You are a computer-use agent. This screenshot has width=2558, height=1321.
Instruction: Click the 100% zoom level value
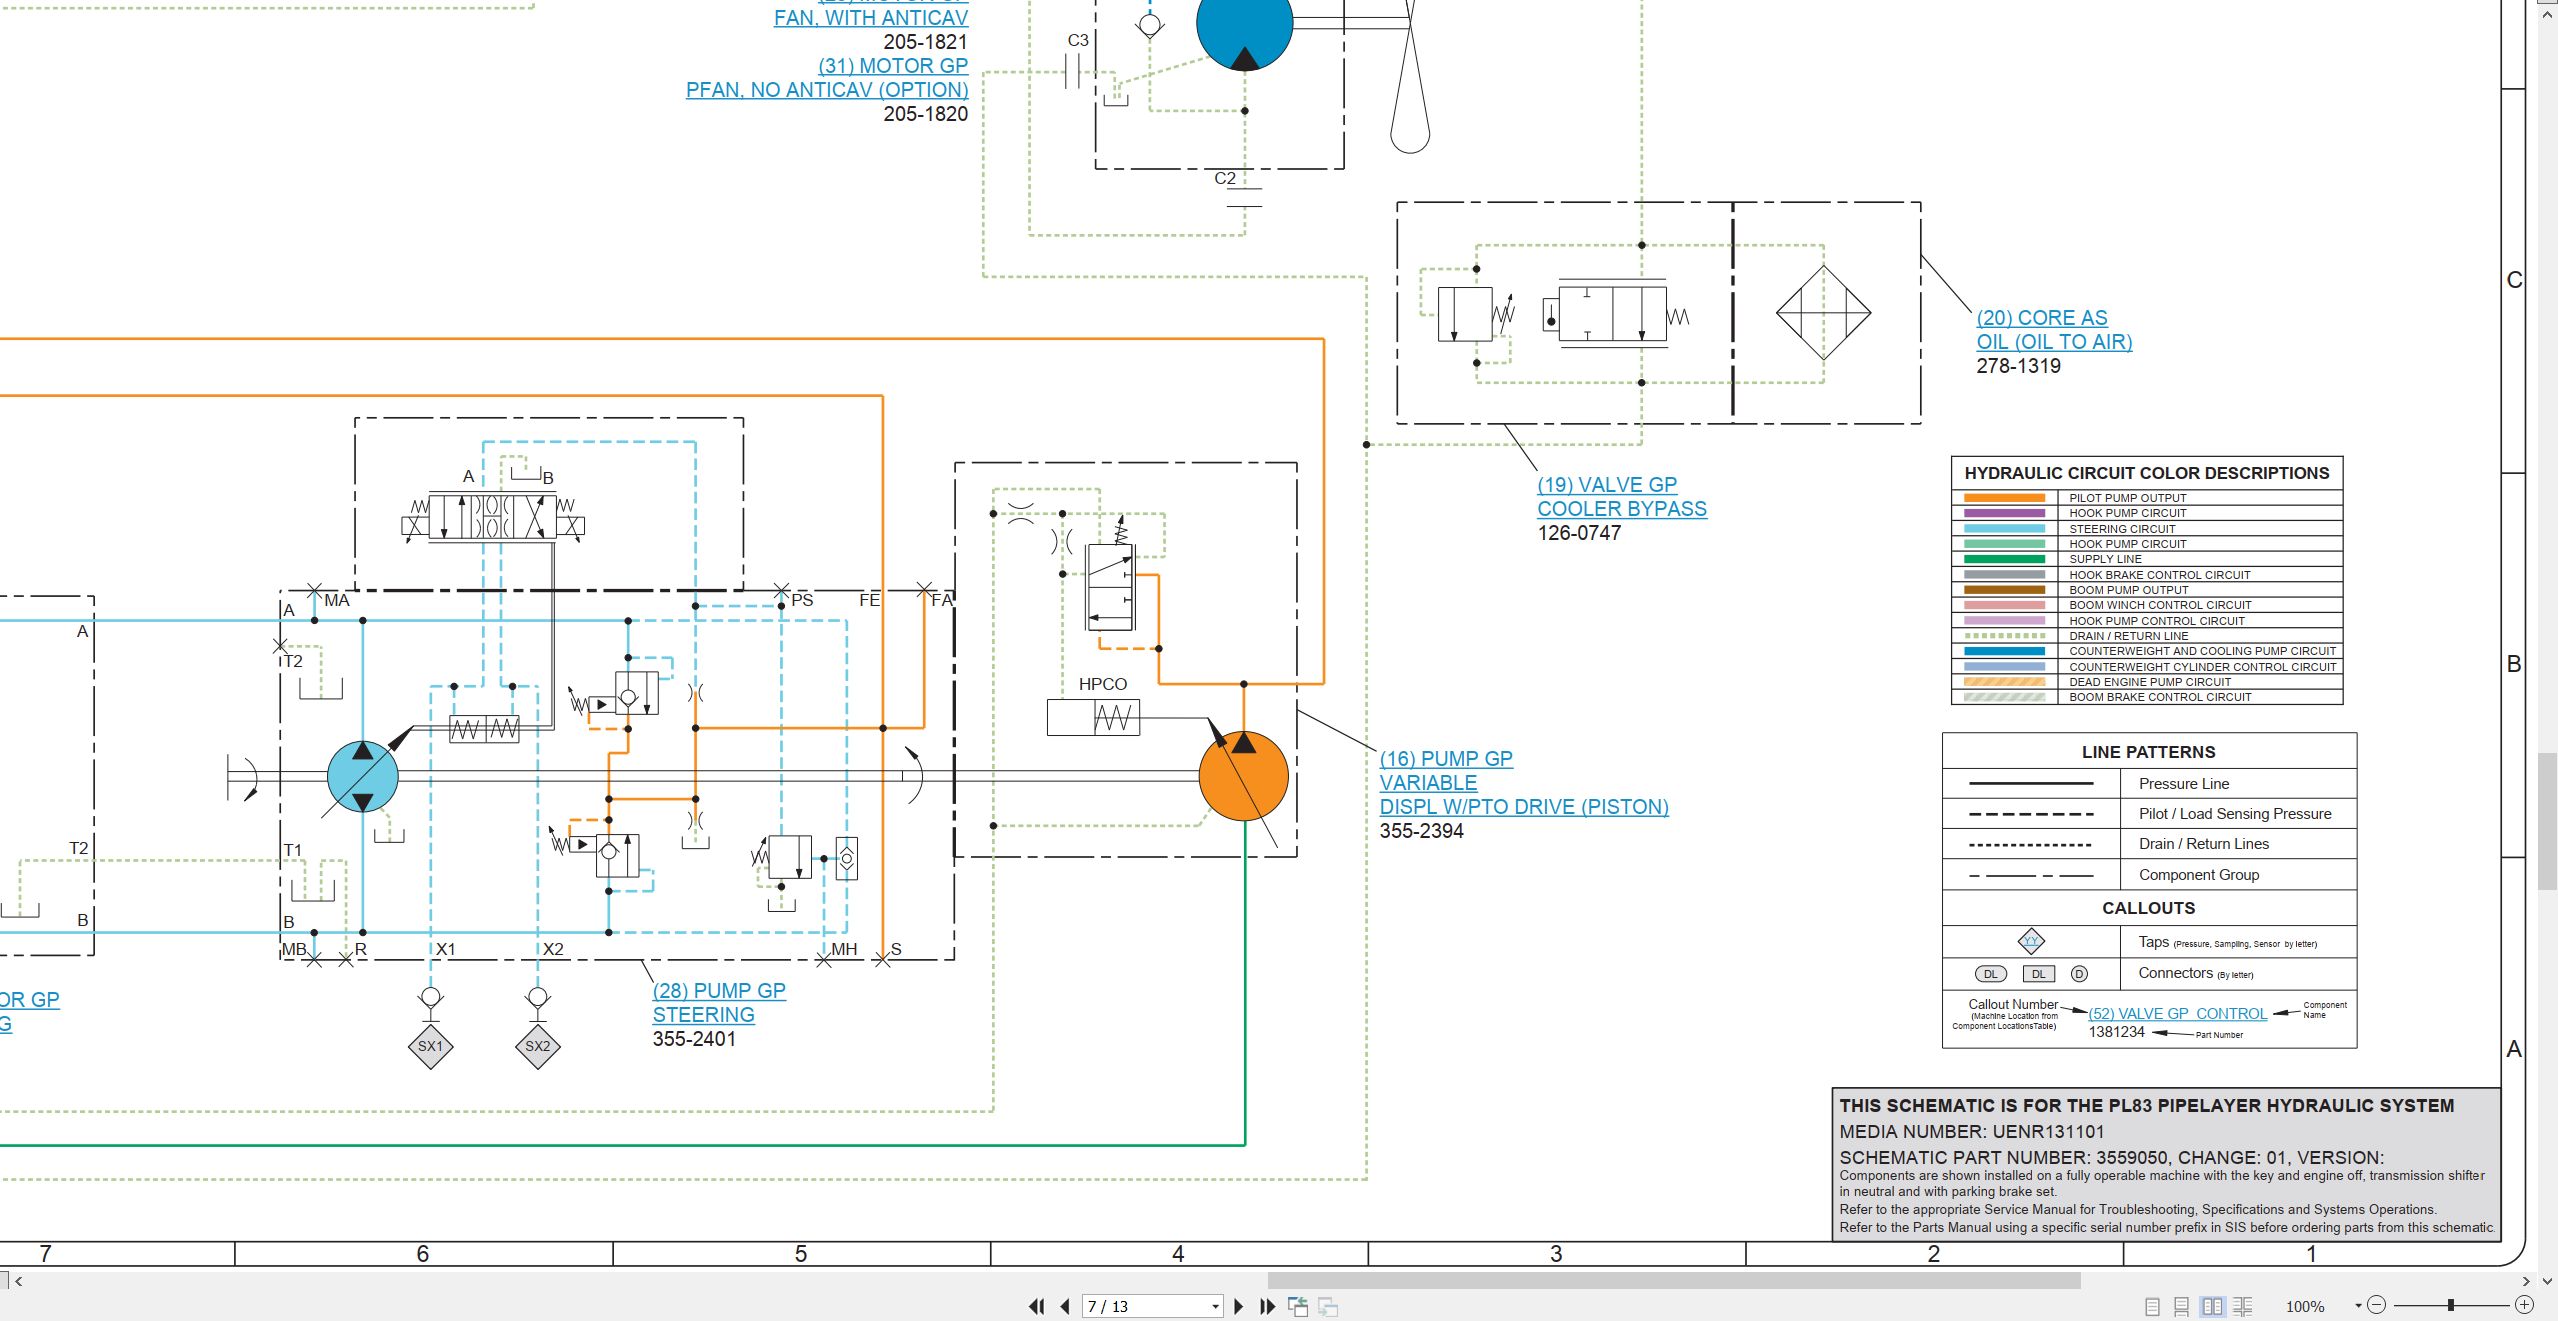pyautogui.click(x=2305, y=1306)
